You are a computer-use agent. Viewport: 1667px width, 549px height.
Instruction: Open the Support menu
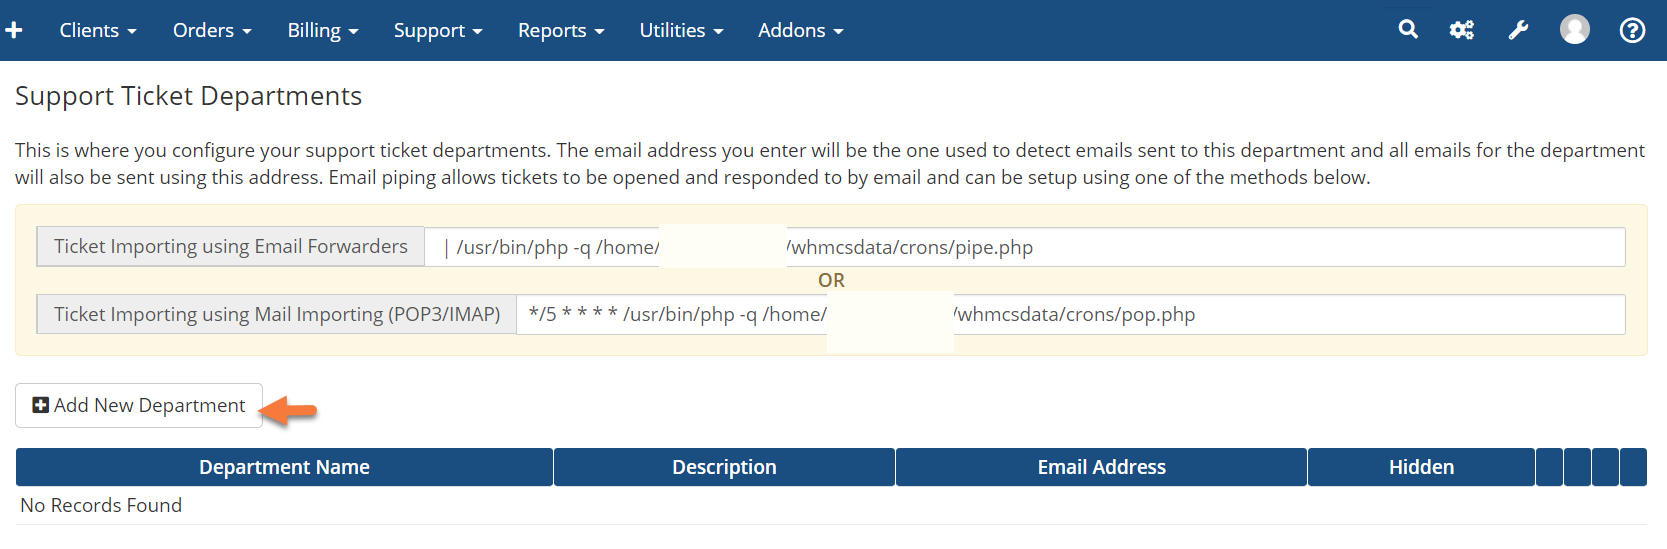tap(437, 30)
